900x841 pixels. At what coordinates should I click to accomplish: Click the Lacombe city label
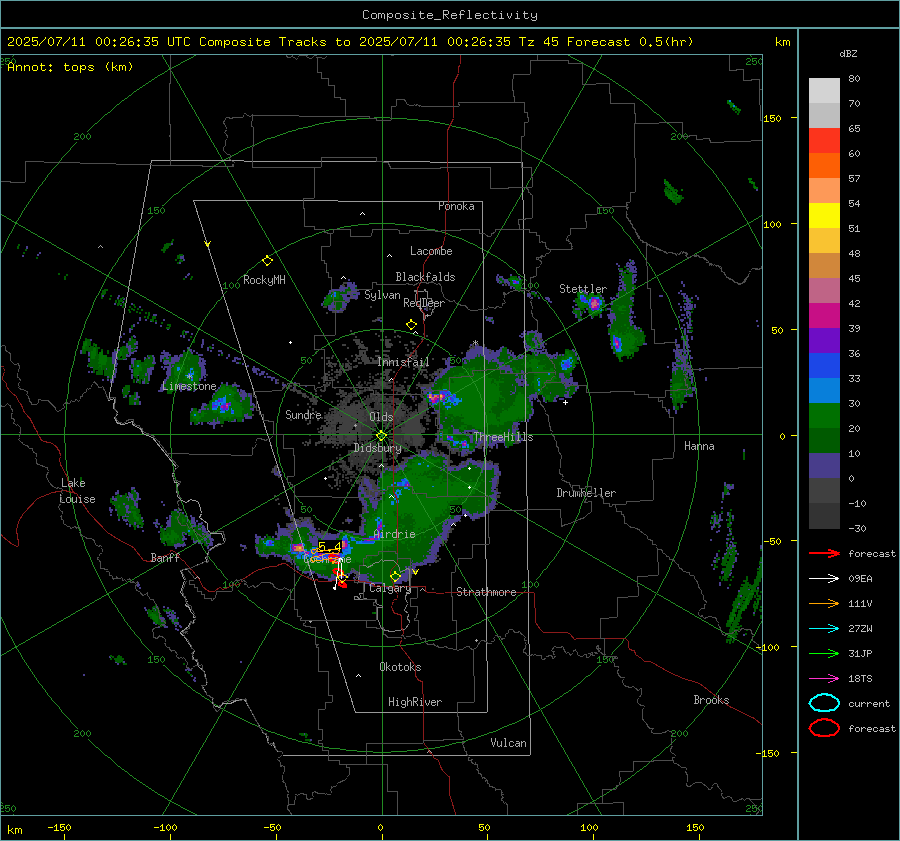click(431, 251)
